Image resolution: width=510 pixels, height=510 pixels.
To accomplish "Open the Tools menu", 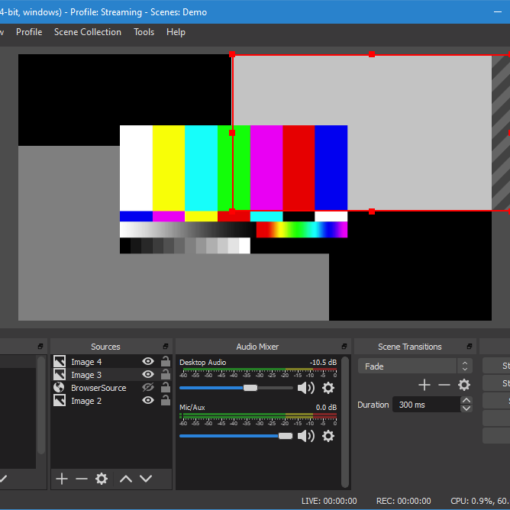I will coord(144,32).
